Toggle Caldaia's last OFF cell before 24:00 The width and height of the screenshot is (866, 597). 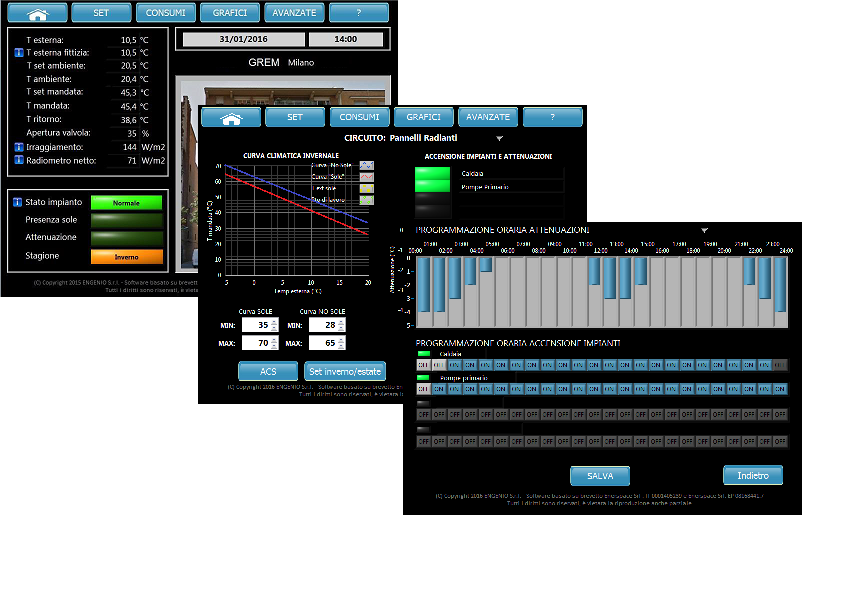(x=780, y=365)
